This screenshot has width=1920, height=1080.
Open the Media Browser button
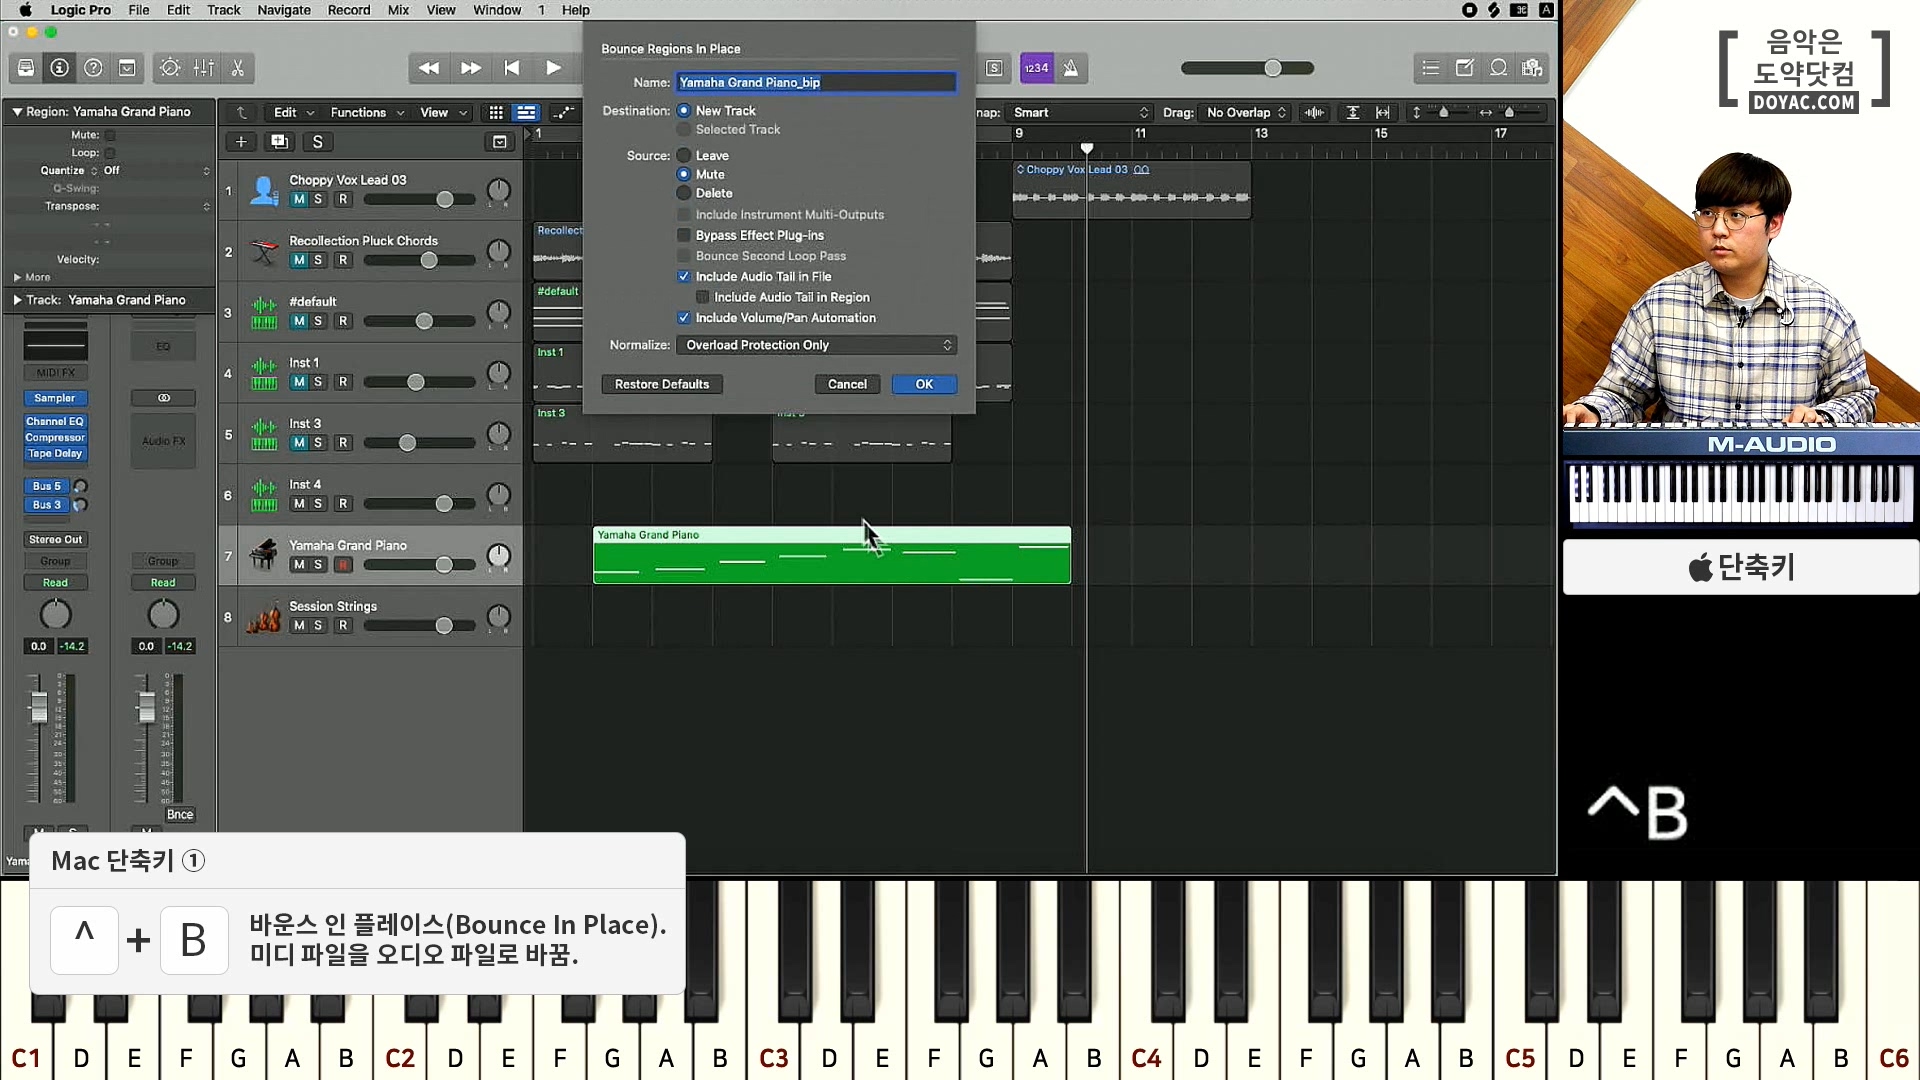pyautogui.click(x=1532, y=68)
